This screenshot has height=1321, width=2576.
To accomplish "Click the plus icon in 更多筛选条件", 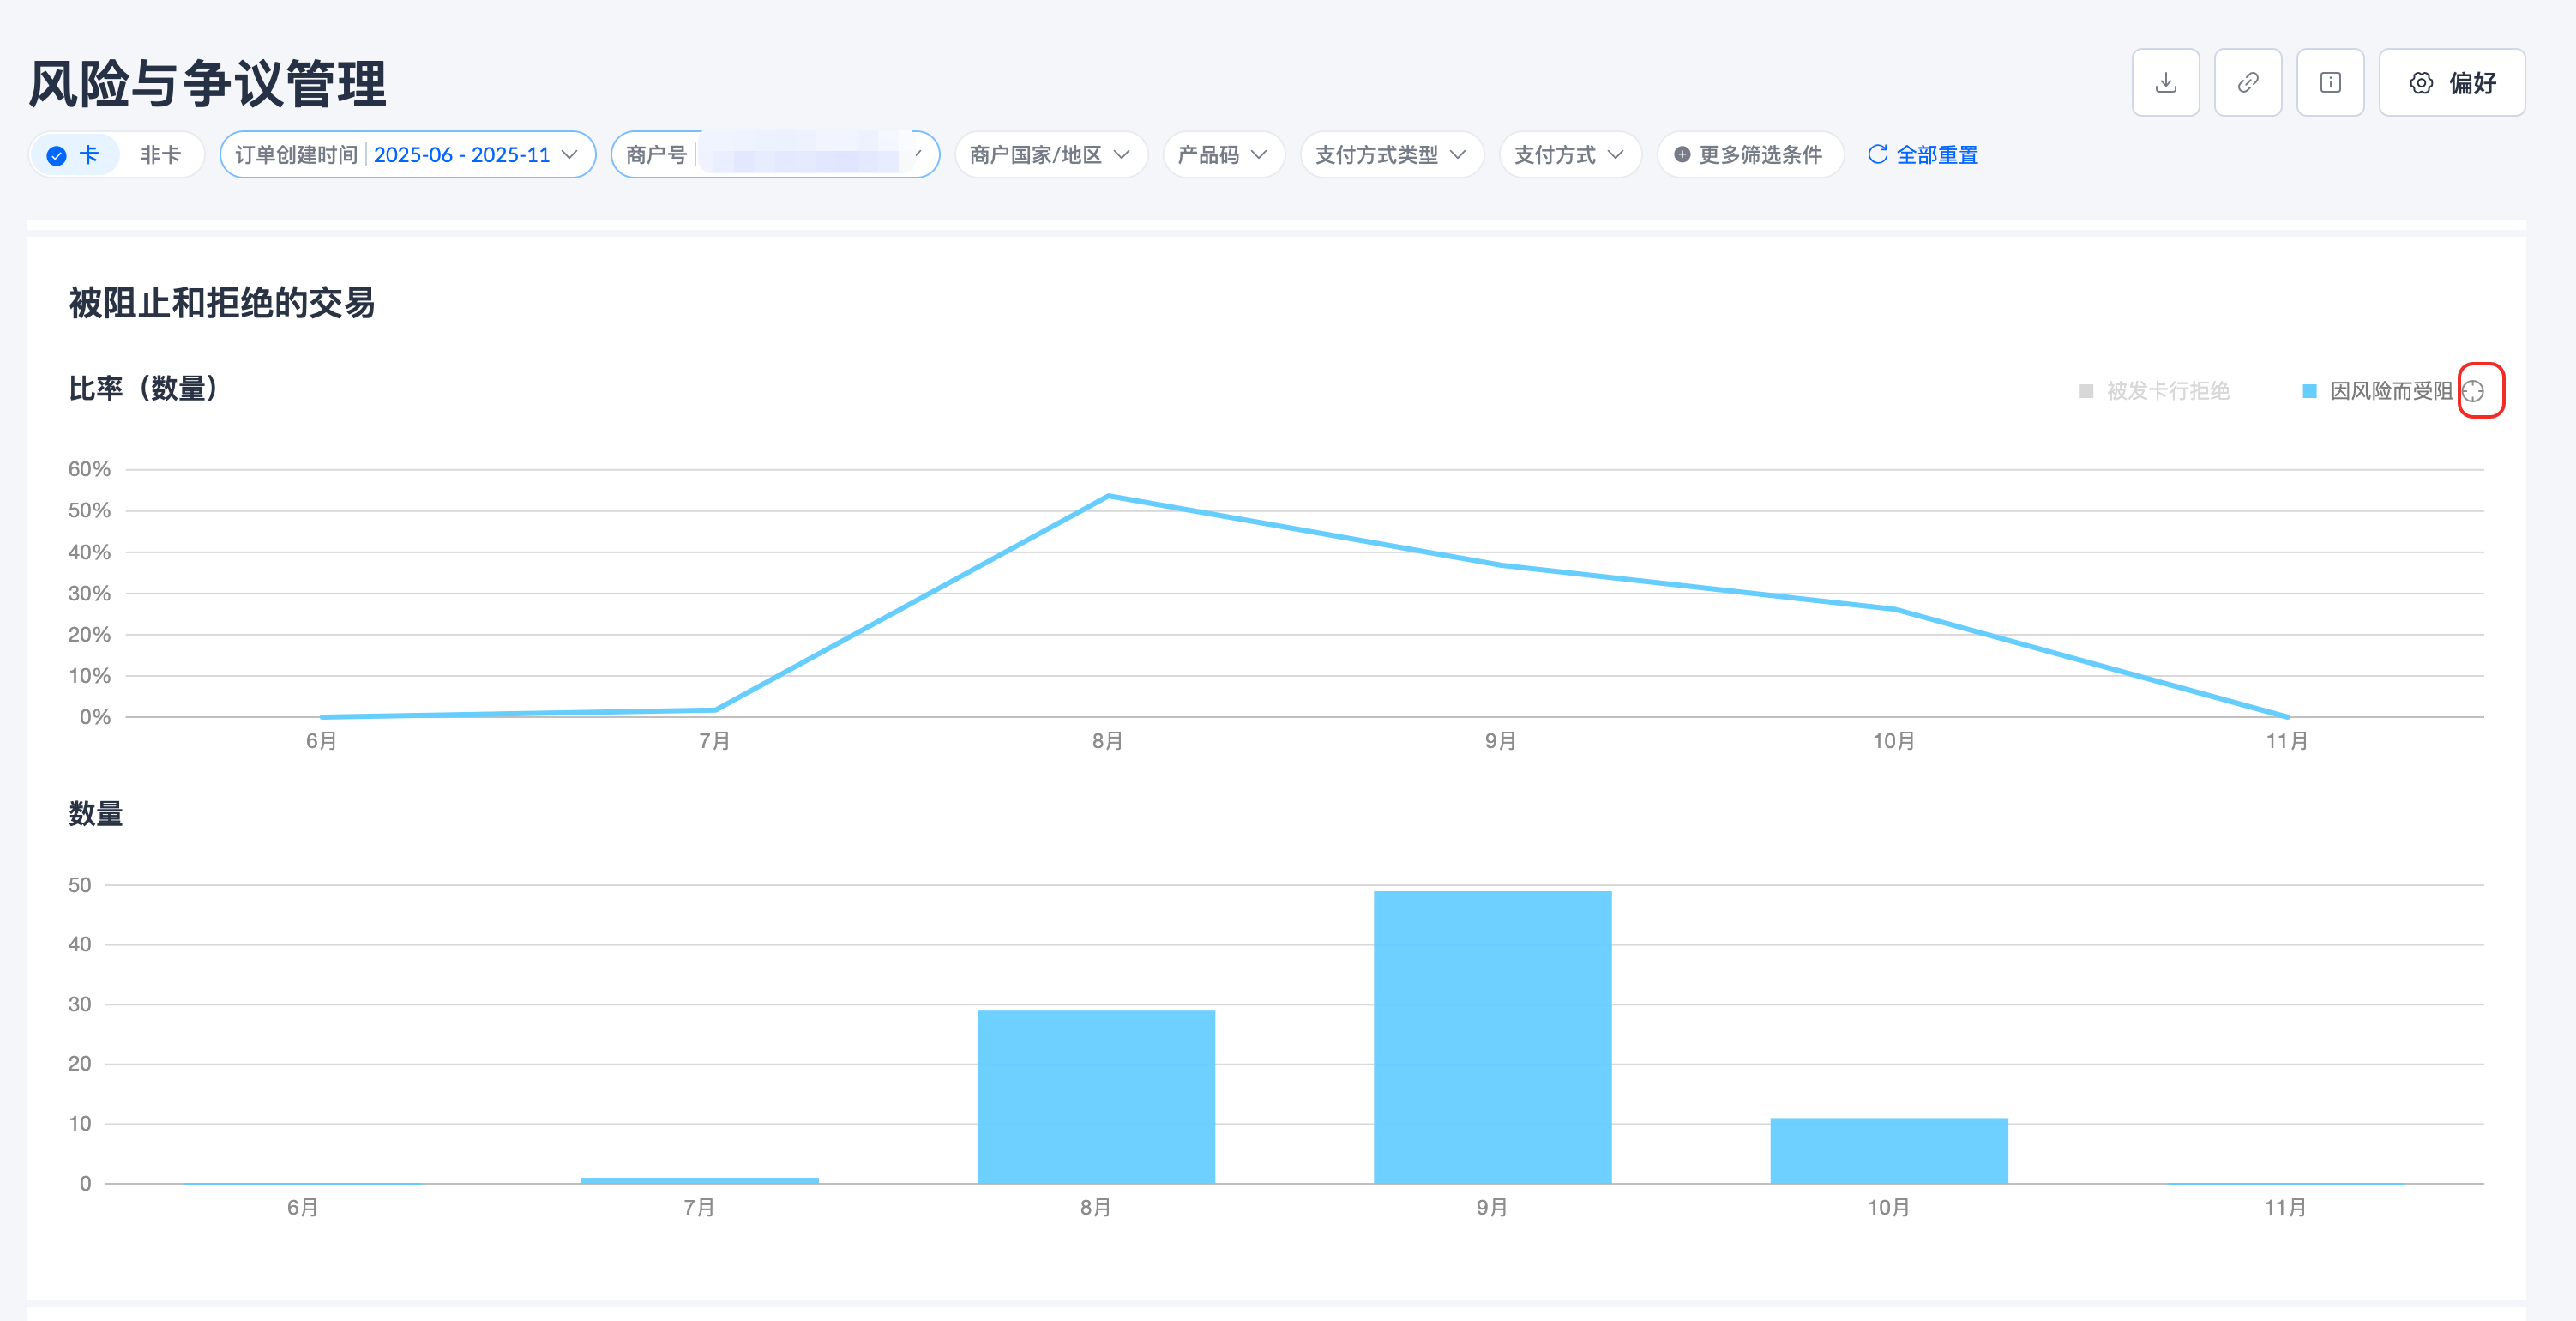I will (x=1682, y=155).
